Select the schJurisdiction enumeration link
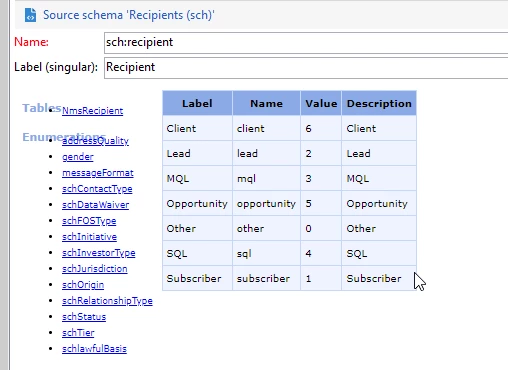This screenshot has height=370, width=508. tap(95, 269)
